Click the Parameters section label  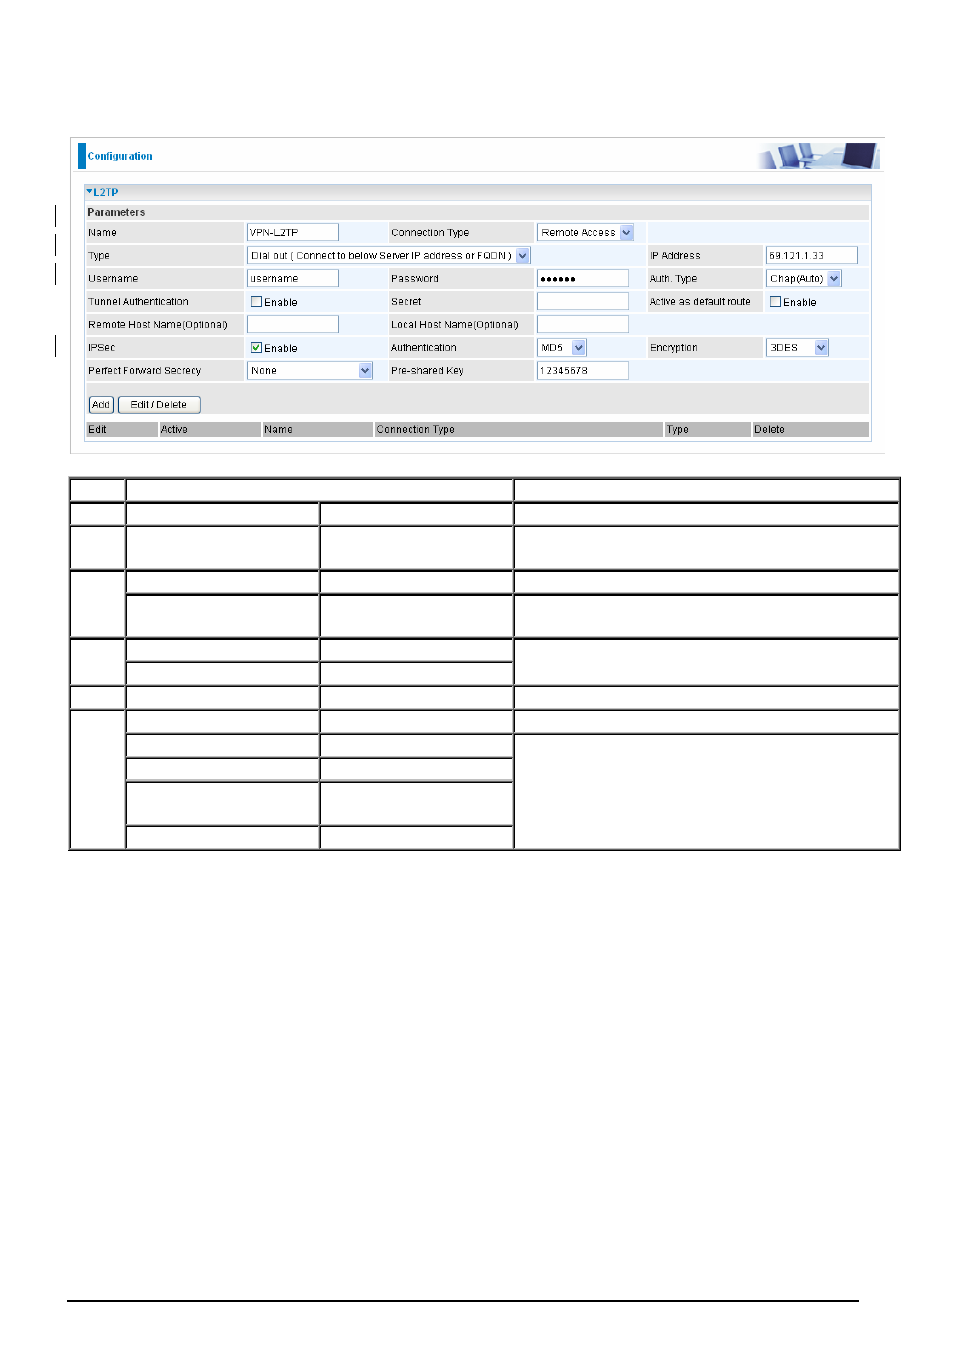(116, 212)
